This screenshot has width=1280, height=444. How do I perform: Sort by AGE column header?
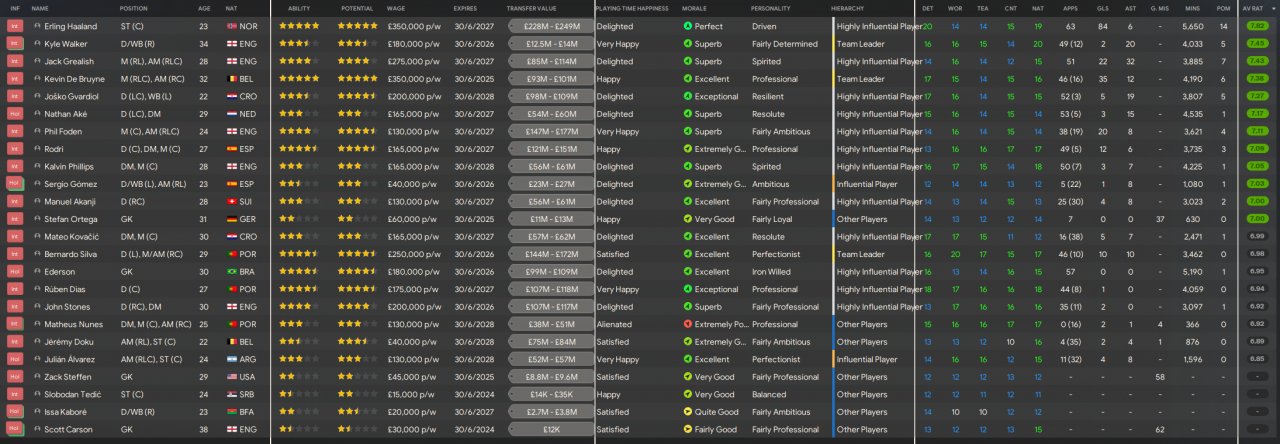(204, 8)
